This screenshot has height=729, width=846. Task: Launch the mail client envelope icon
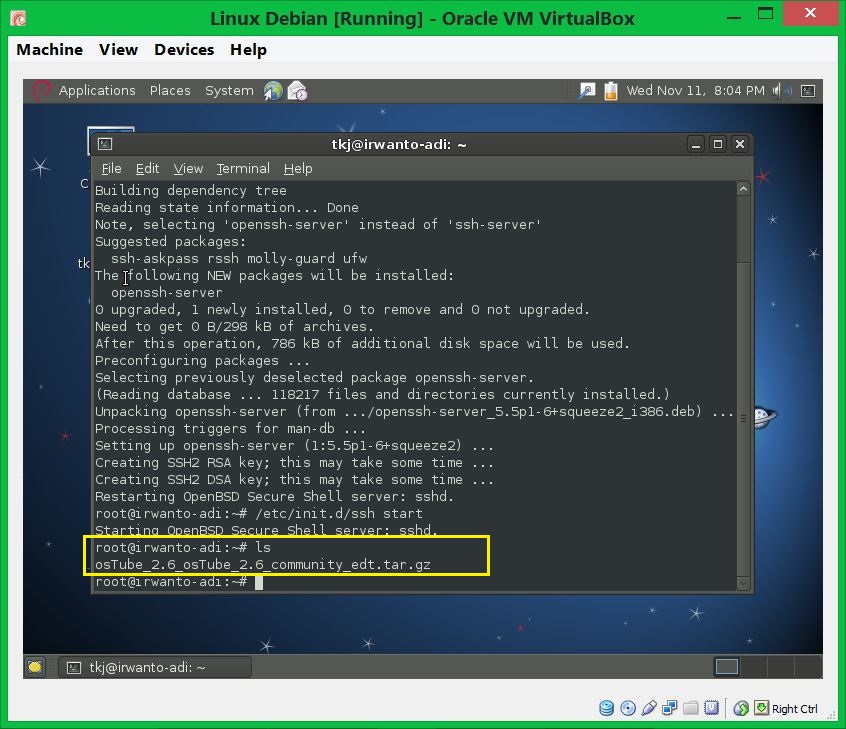tap(297, 91)
